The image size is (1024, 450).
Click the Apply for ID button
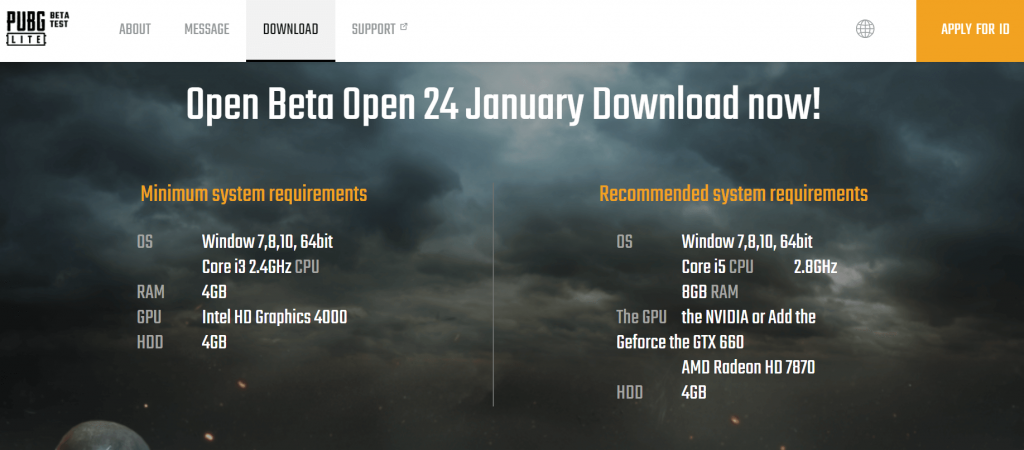(x=970, y=30)
